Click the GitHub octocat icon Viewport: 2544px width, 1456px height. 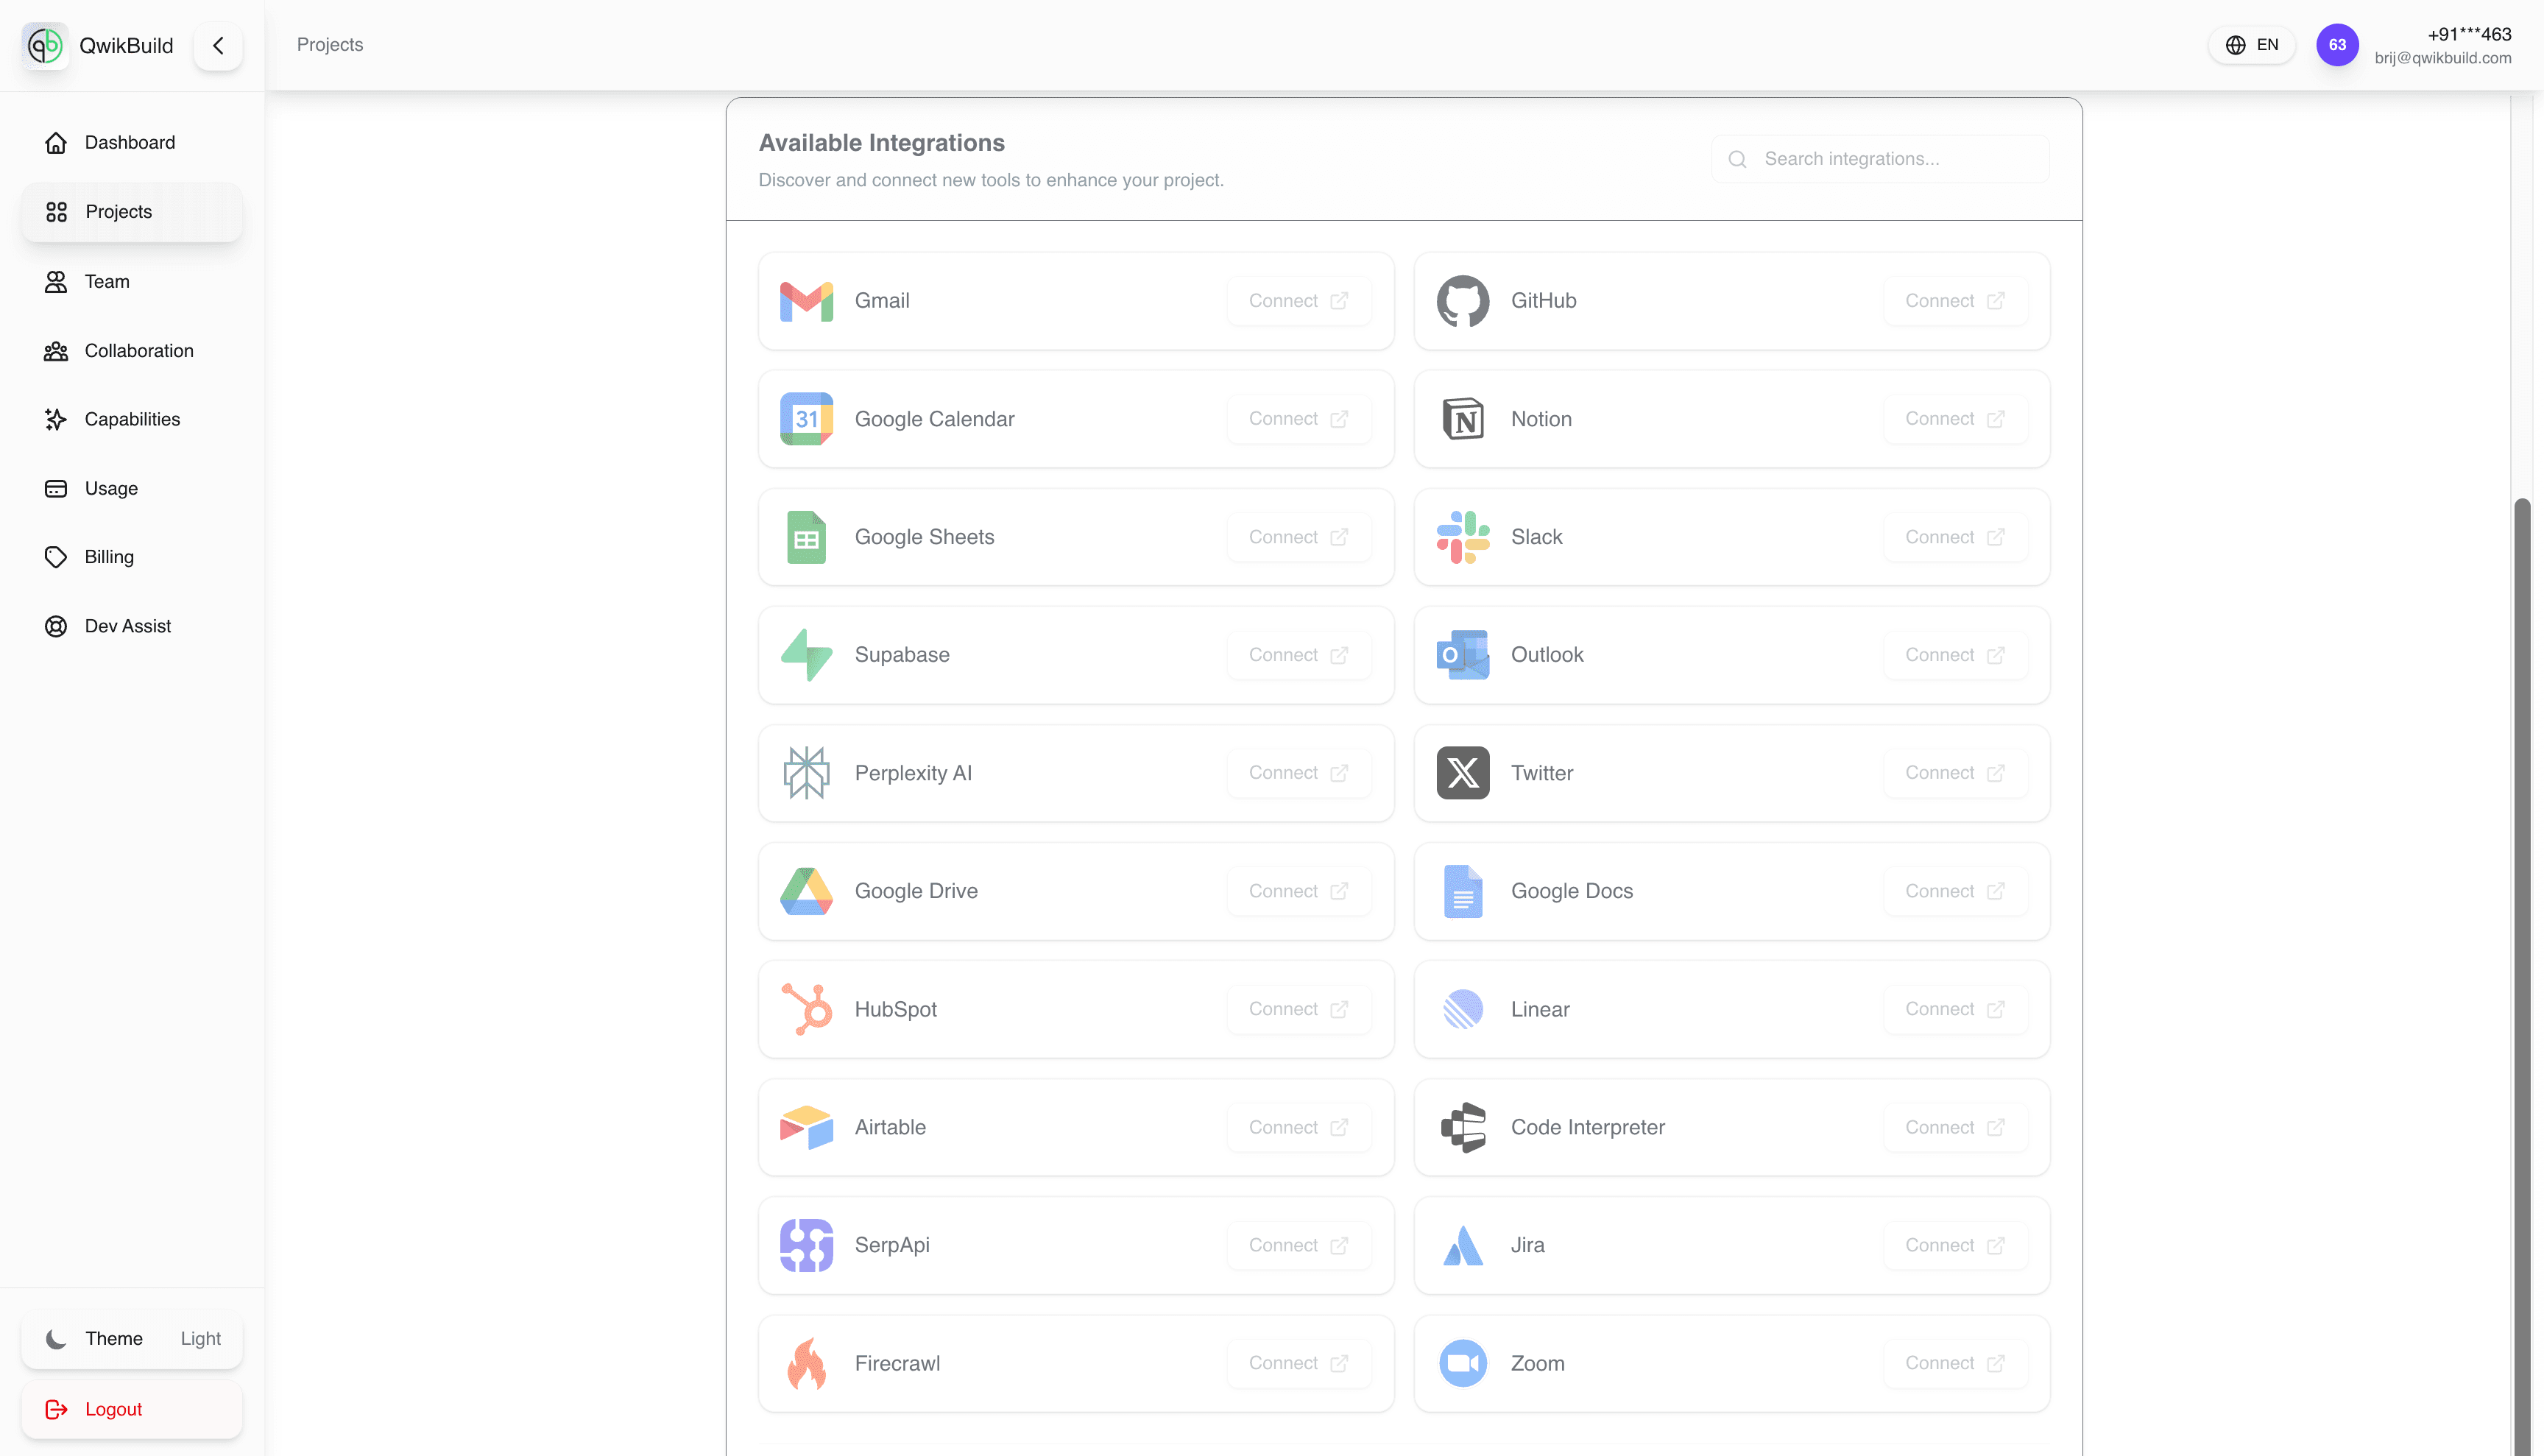(x=1462, y=301)
